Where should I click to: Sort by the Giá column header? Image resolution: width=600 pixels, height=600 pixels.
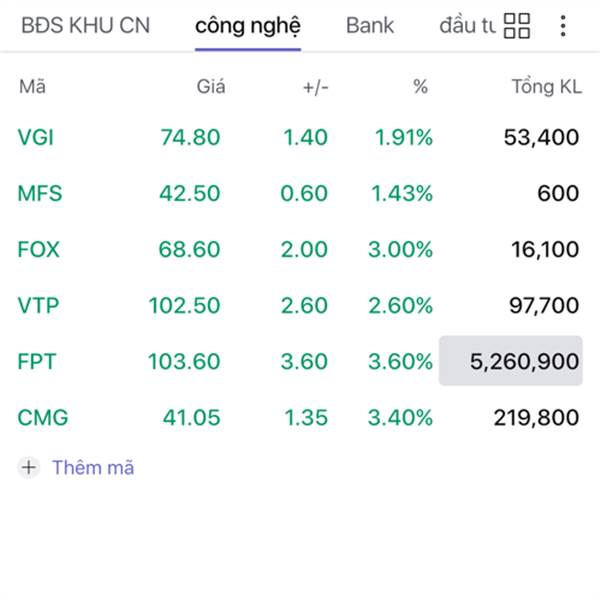click(210, 87)
